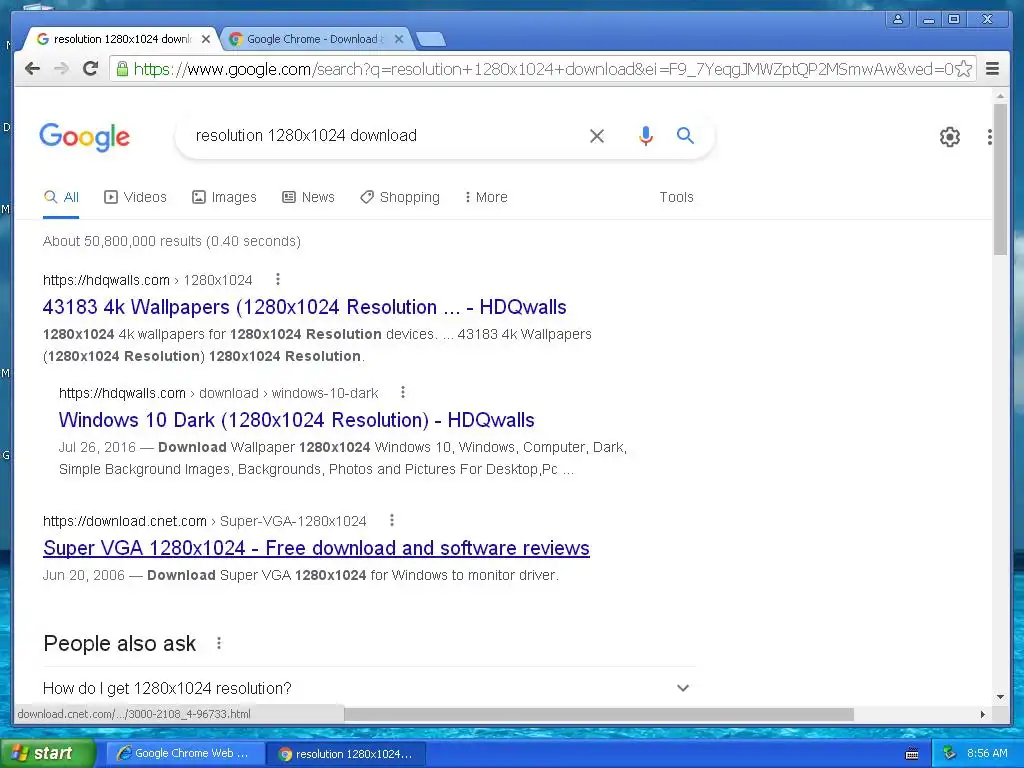This screenshot has width=1024, height=768.
Task: Go back to the previous page
Action: coord(32,69)
